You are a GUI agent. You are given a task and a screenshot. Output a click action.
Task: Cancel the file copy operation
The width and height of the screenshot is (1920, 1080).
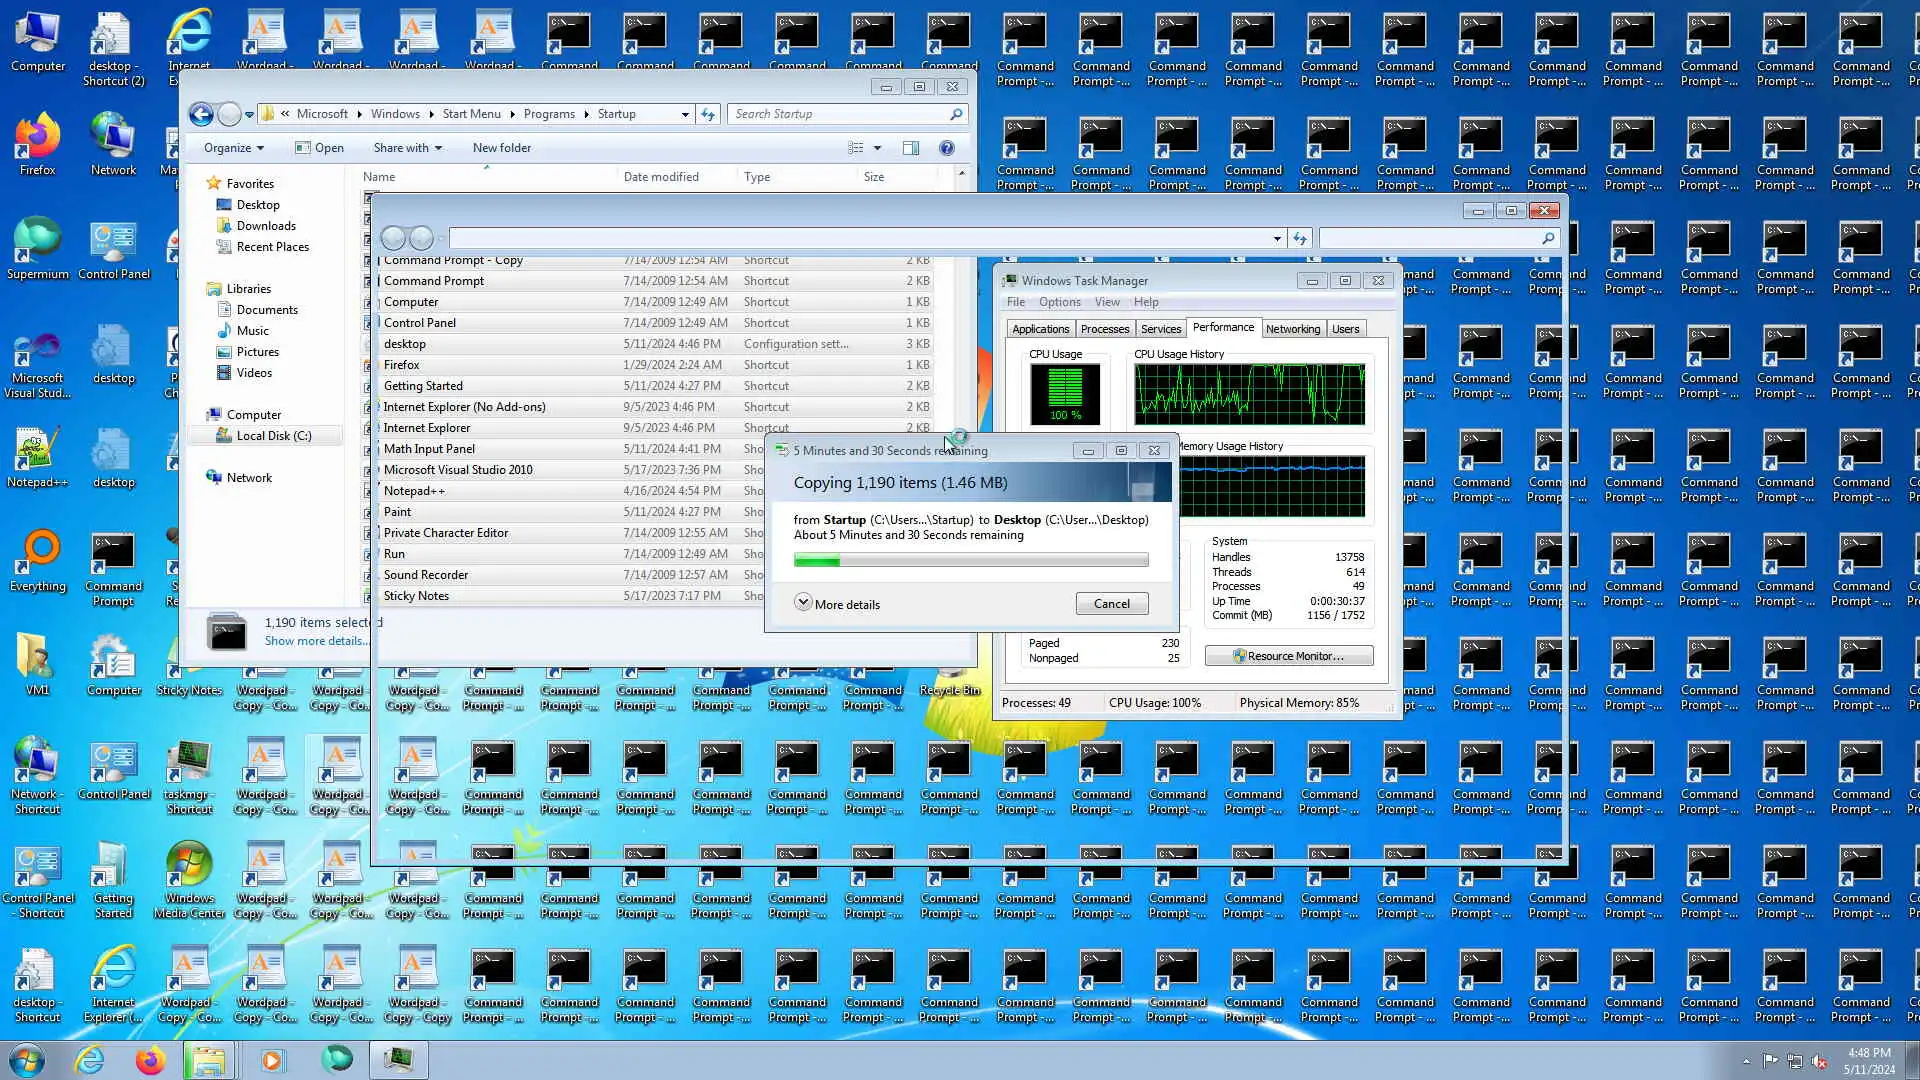pyautogui.click(x=1111, y=604)
